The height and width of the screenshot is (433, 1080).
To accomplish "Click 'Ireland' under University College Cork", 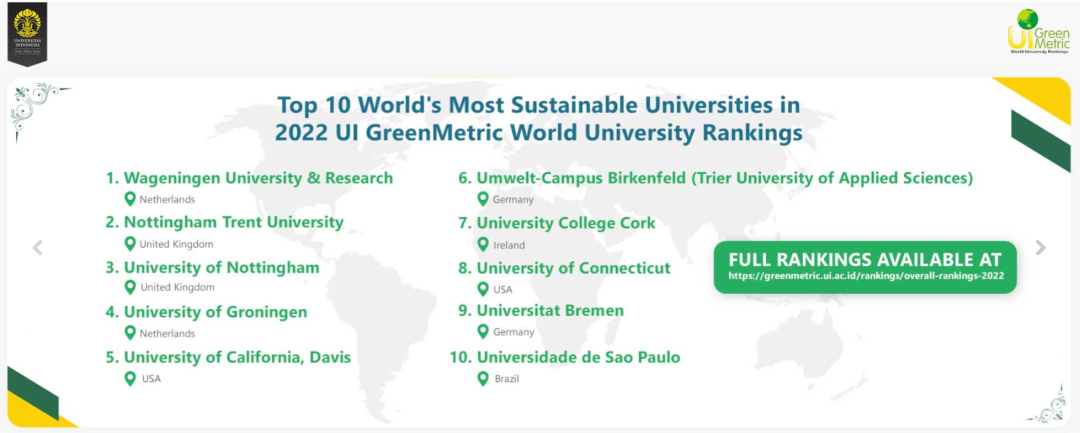I will (509, 244).
